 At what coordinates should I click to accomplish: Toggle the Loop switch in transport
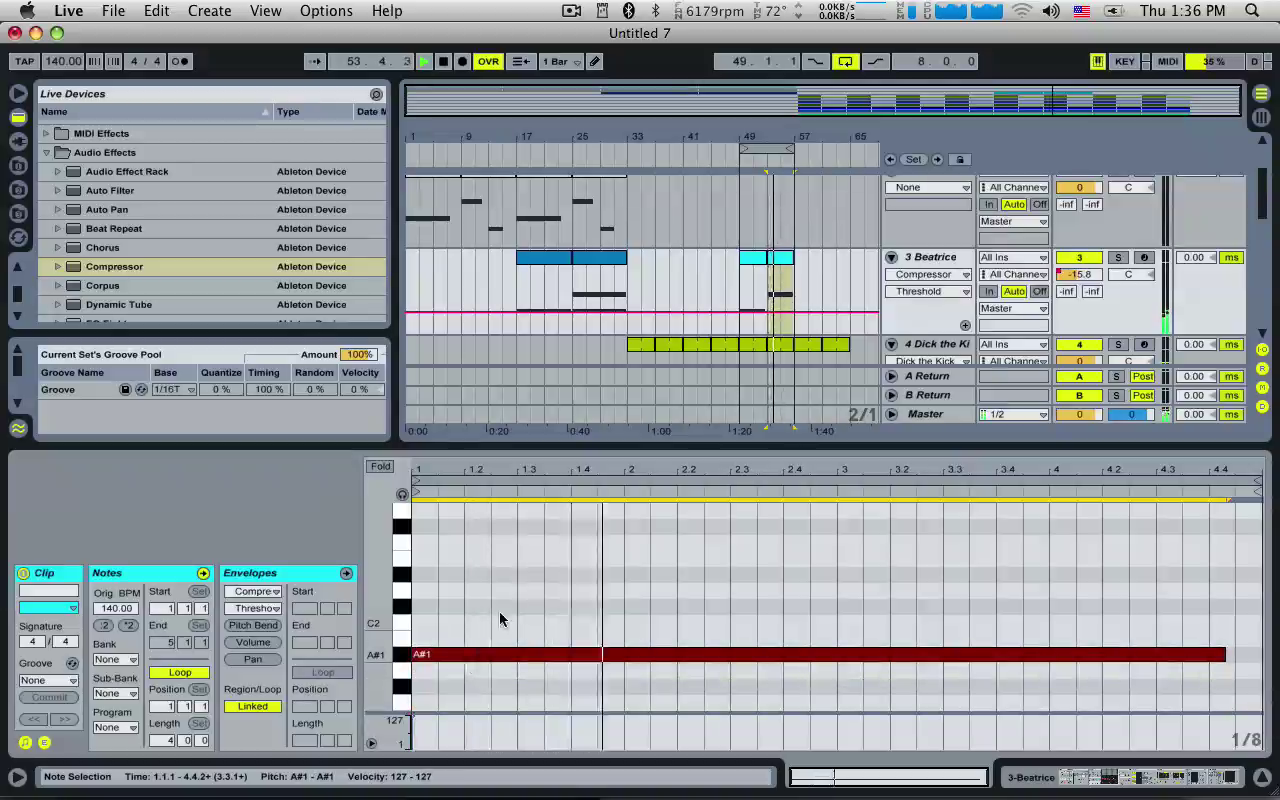pyautogui.click(x=846, y=61)
